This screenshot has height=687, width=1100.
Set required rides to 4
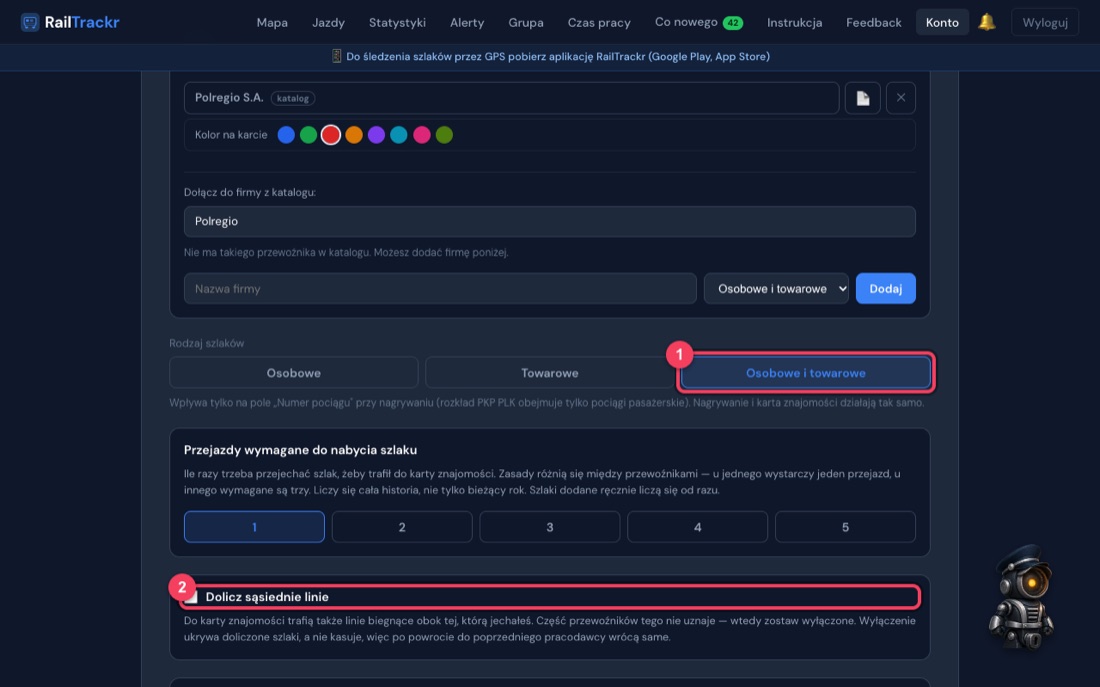(x=697, y=527)
